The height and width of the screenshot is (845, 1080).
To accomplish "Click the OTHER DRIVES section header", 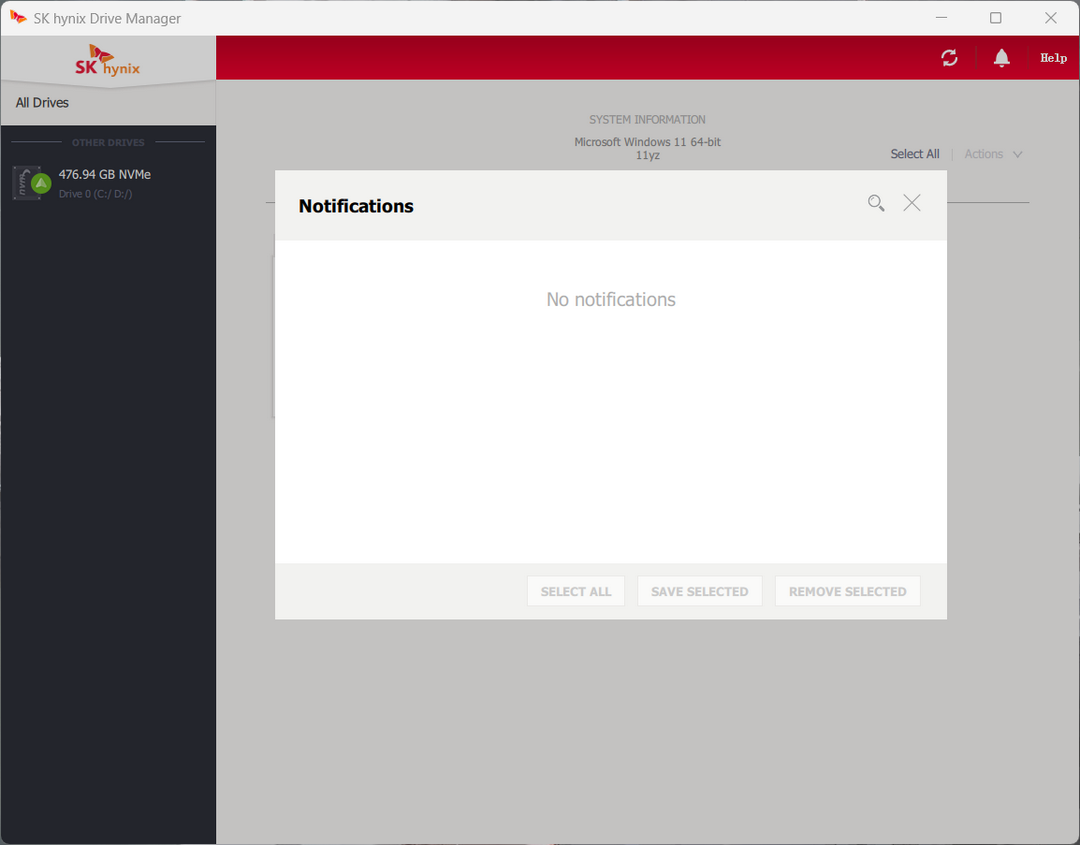I will point(108,142).
